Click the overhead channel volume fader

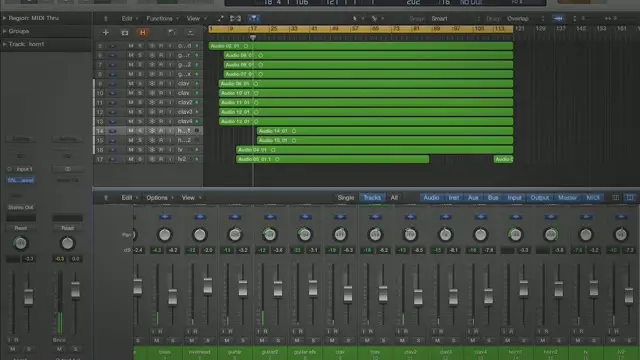click(x=208, y=286)
